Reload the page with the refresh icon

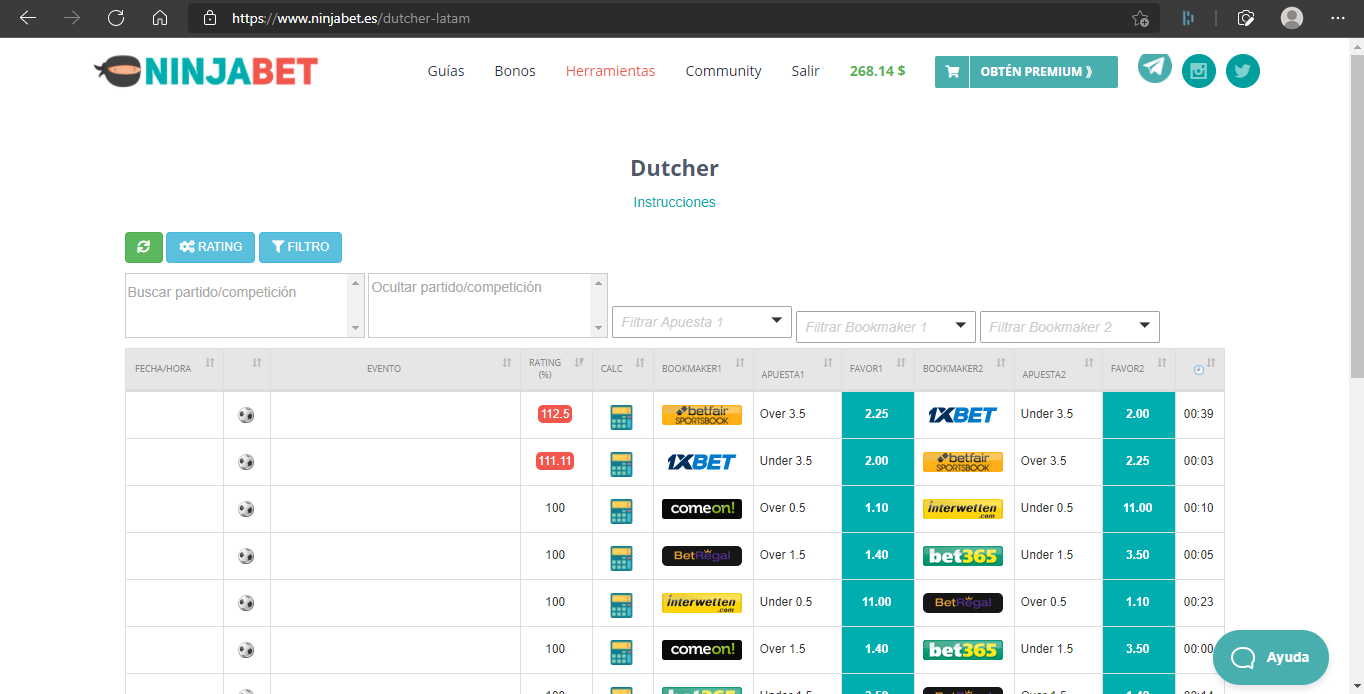point(116,18)
